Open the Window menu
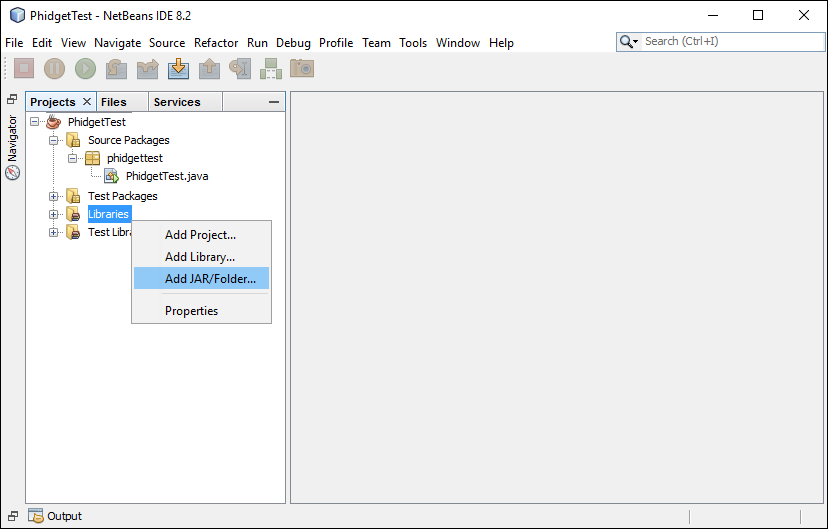Screen dimensions: 828x529 pos(458,43)
